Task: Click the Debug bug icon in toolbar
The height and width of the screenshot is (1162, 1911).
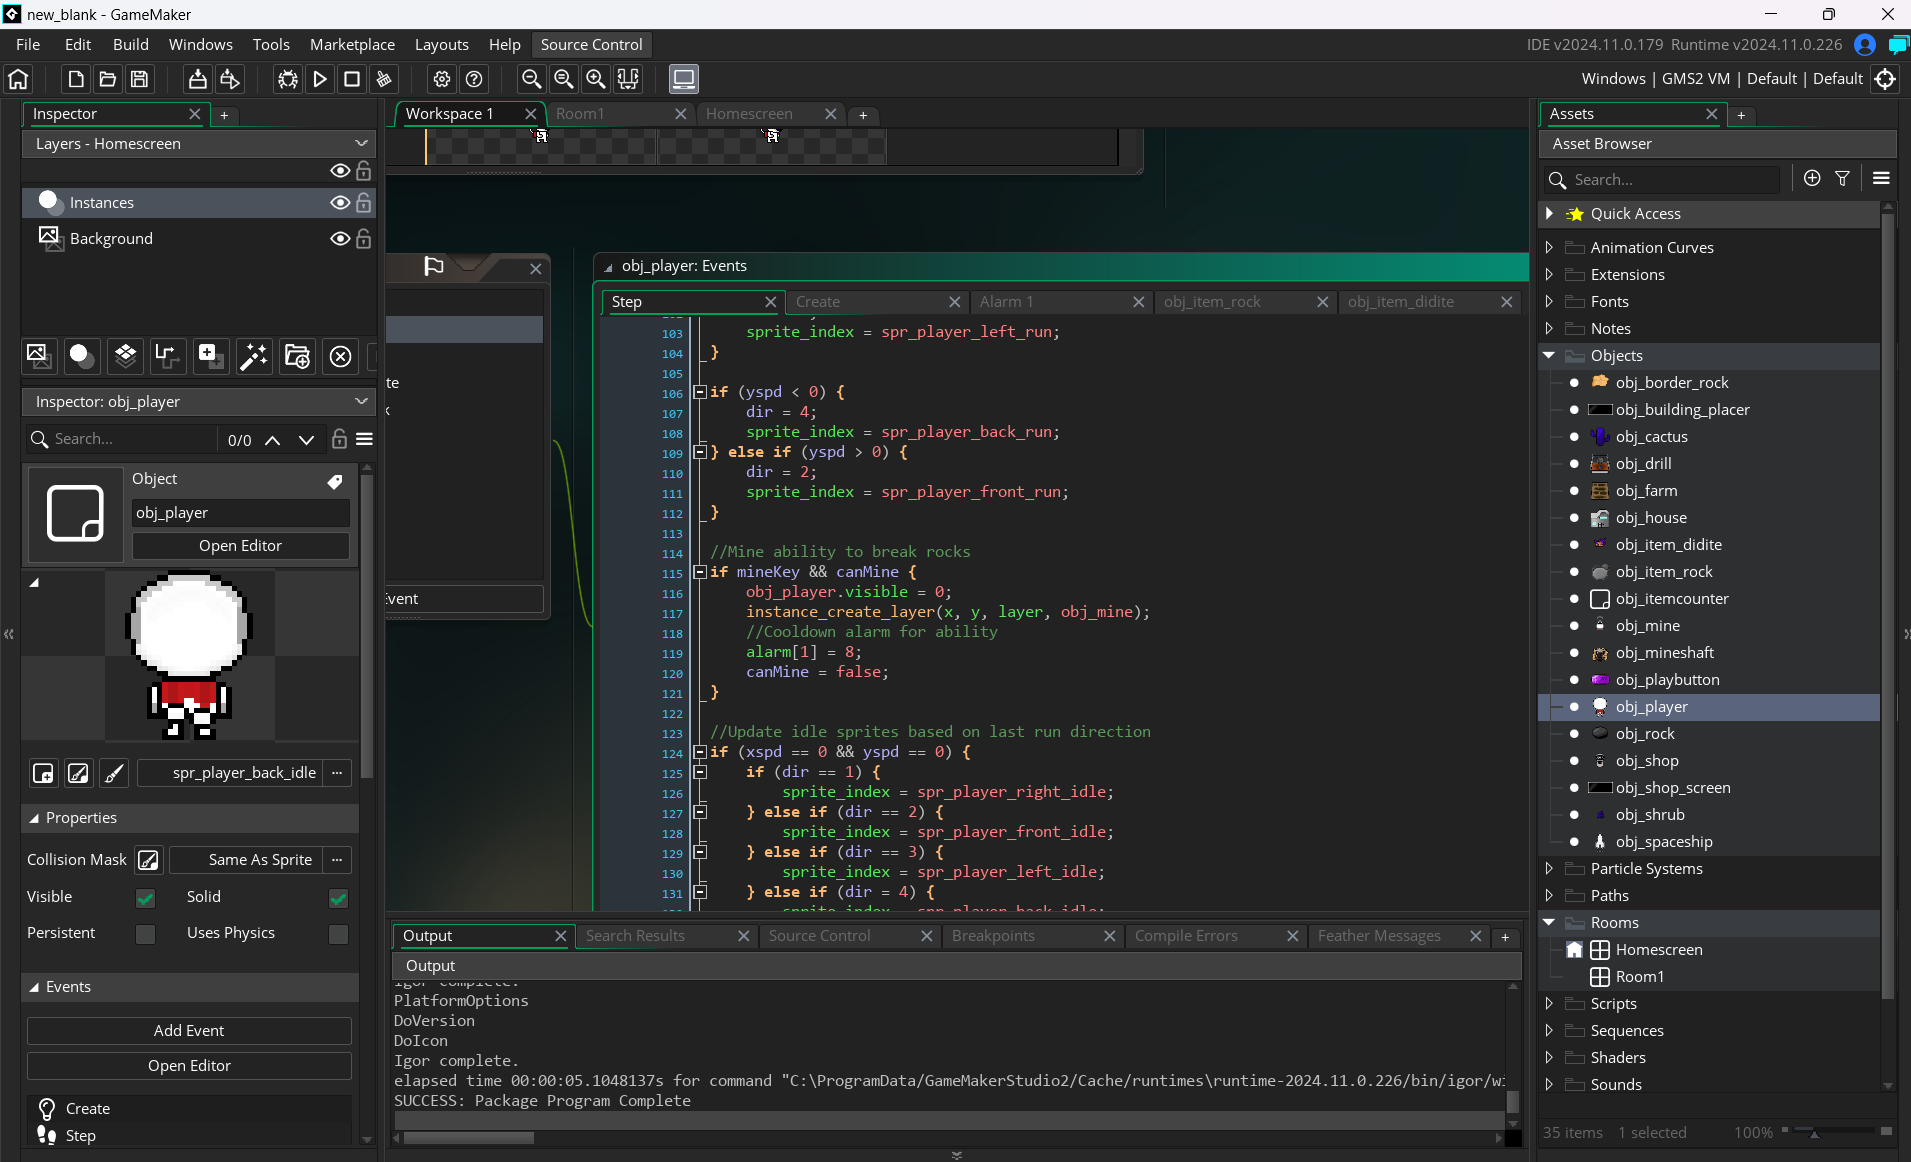Action: pos(288,79)
